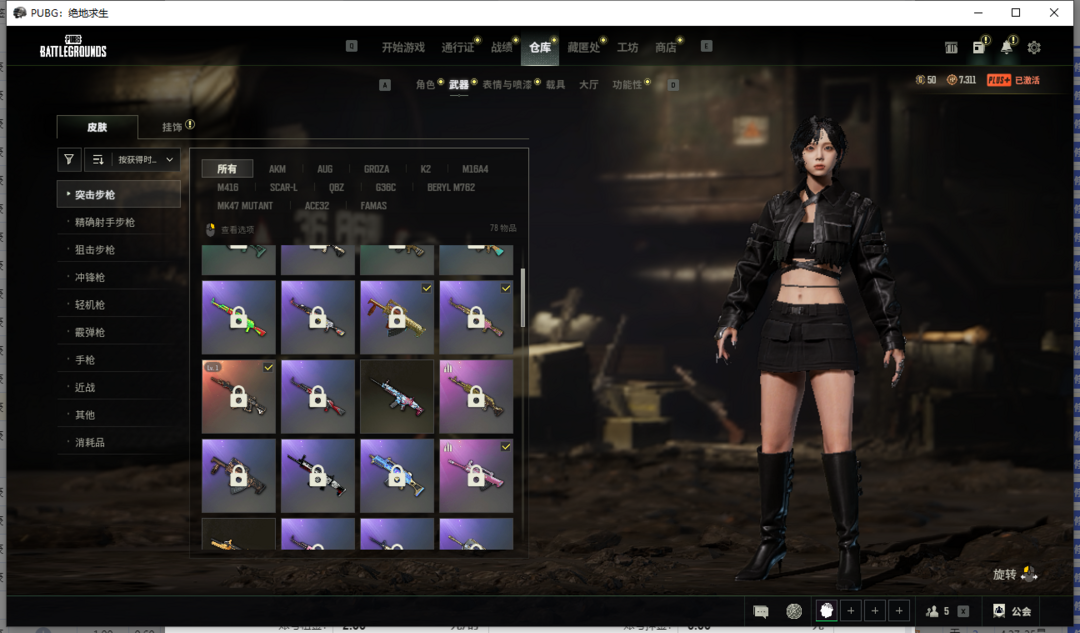Open the 开始游戏 menu
Image resolution: width=1080 pixels, height=633 pixels.
pos(403,47)
